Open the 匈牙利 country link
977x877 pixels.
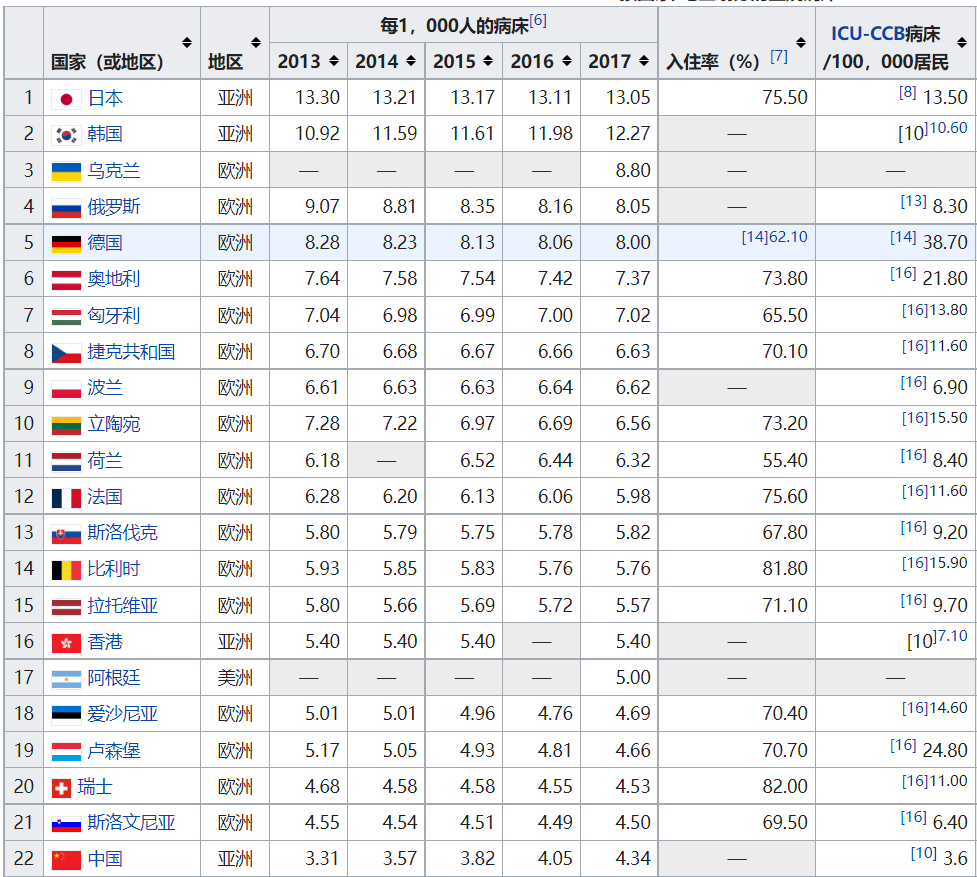pyautogui.click(x=114, y=315)
